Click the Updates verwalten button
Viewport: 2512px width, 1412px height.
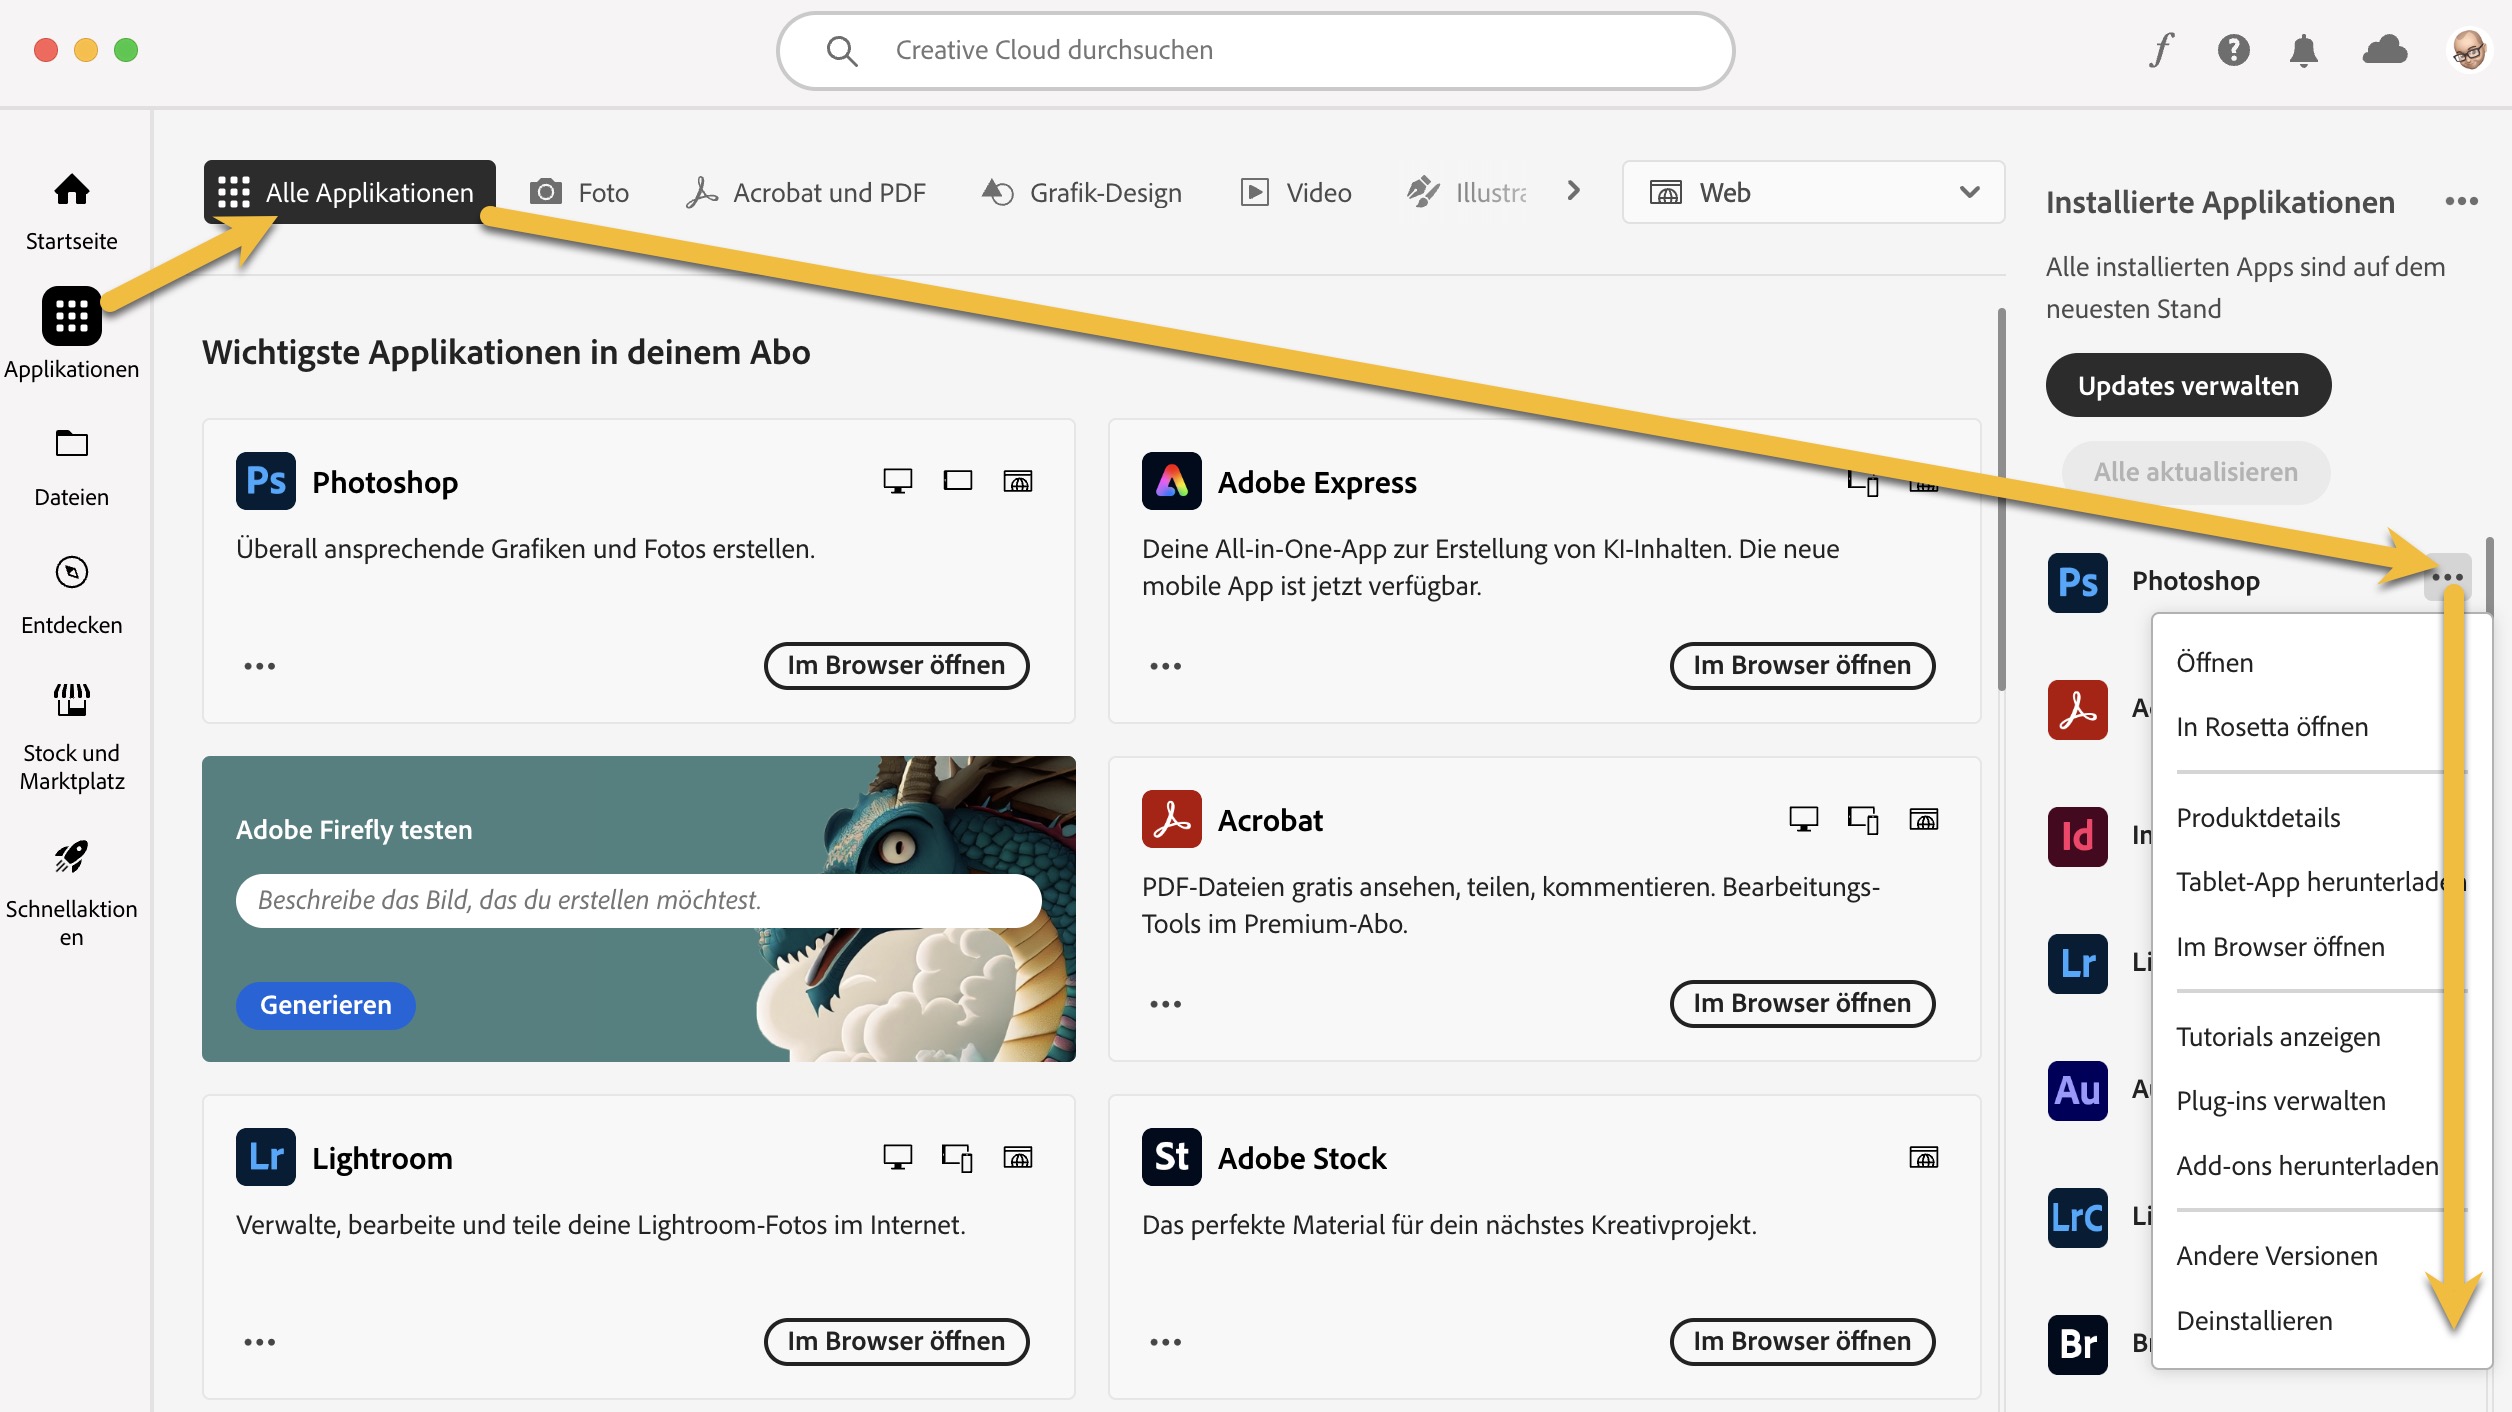pos(2188,386)
